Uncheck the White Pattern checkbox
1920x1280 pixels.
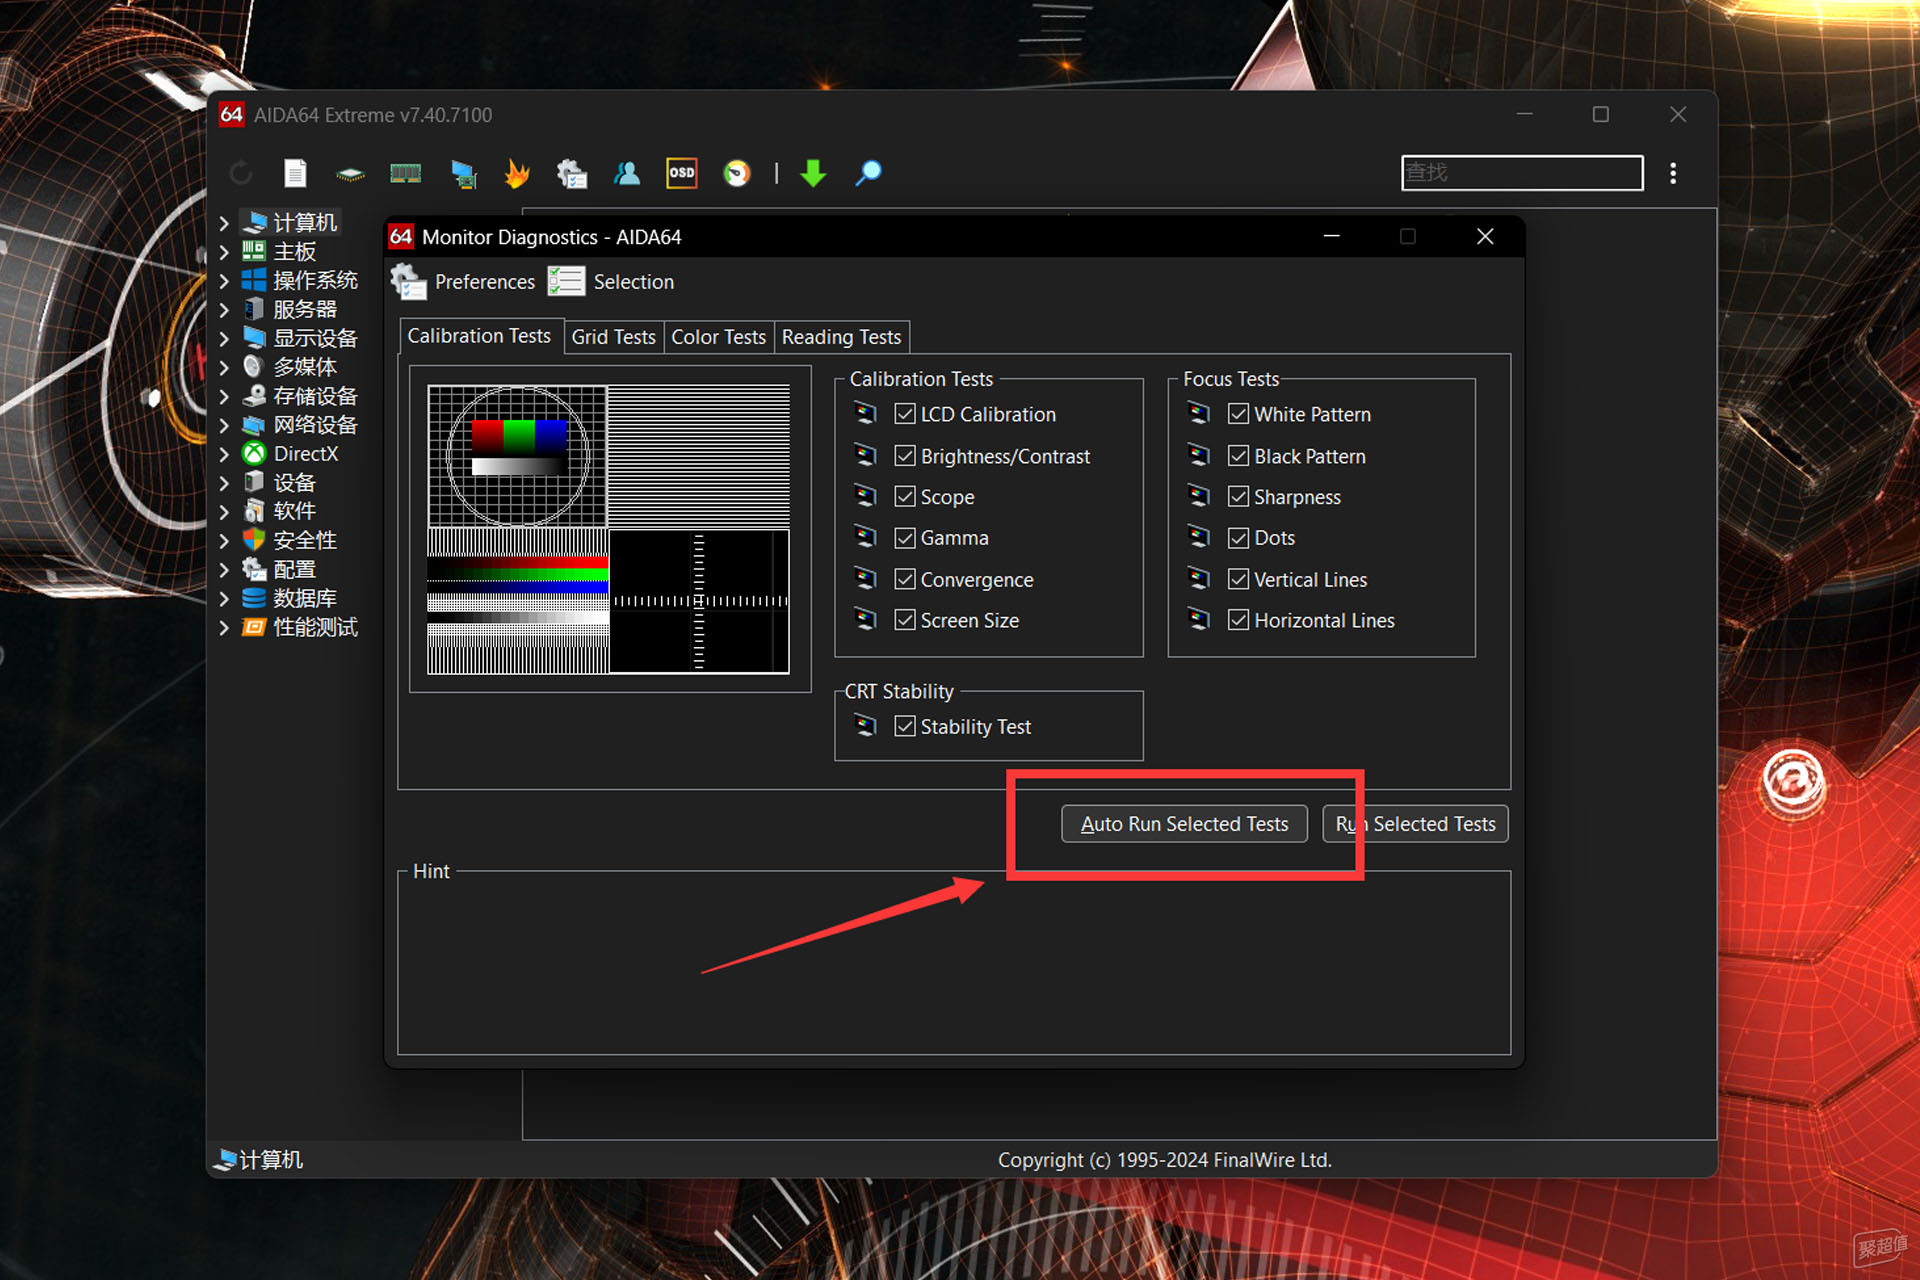click(1238, 414)
